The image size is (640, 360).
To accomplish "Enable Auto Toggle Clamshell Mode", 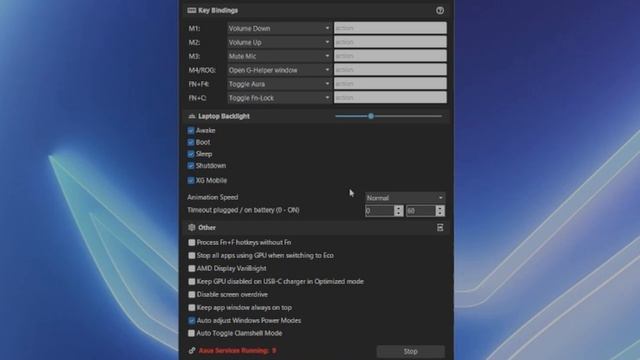I will point(191,333).
